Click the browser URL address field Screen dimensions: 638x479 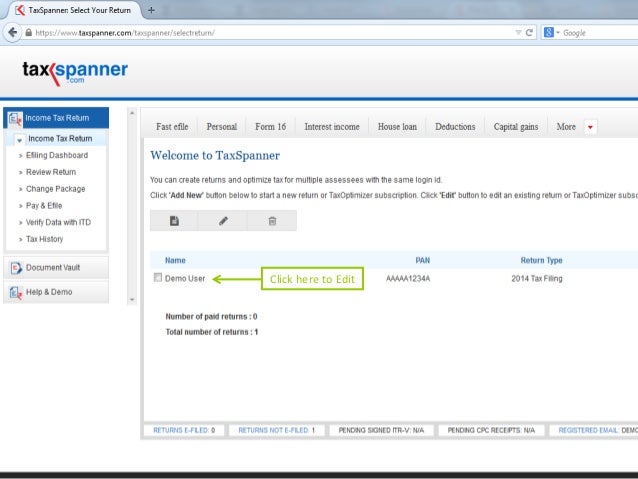269,33
